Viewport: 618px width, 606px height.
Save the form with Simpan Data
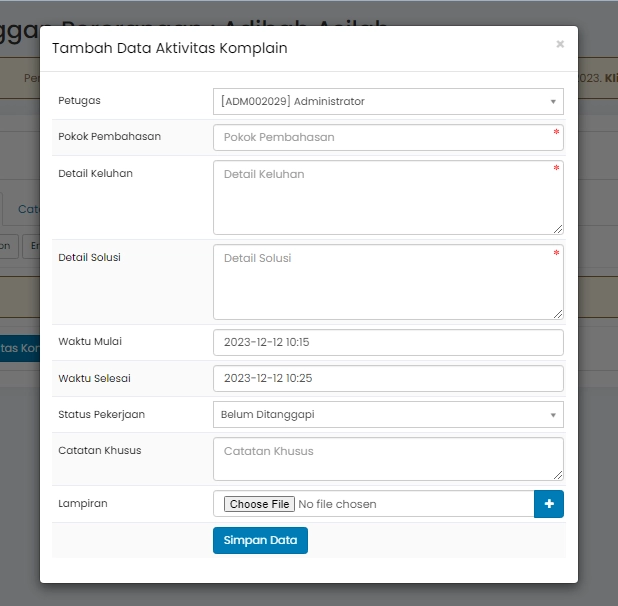click(x=260, y=540)
